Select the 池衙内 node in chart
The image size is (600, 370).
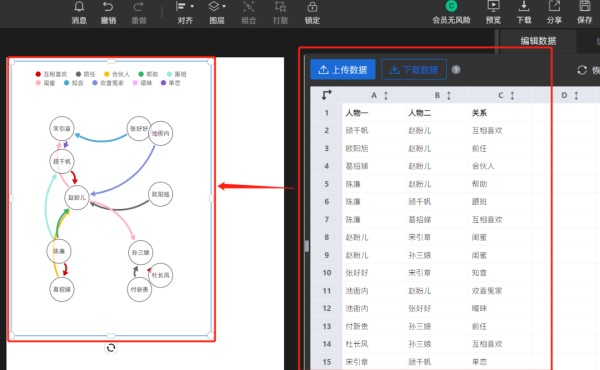161,133
